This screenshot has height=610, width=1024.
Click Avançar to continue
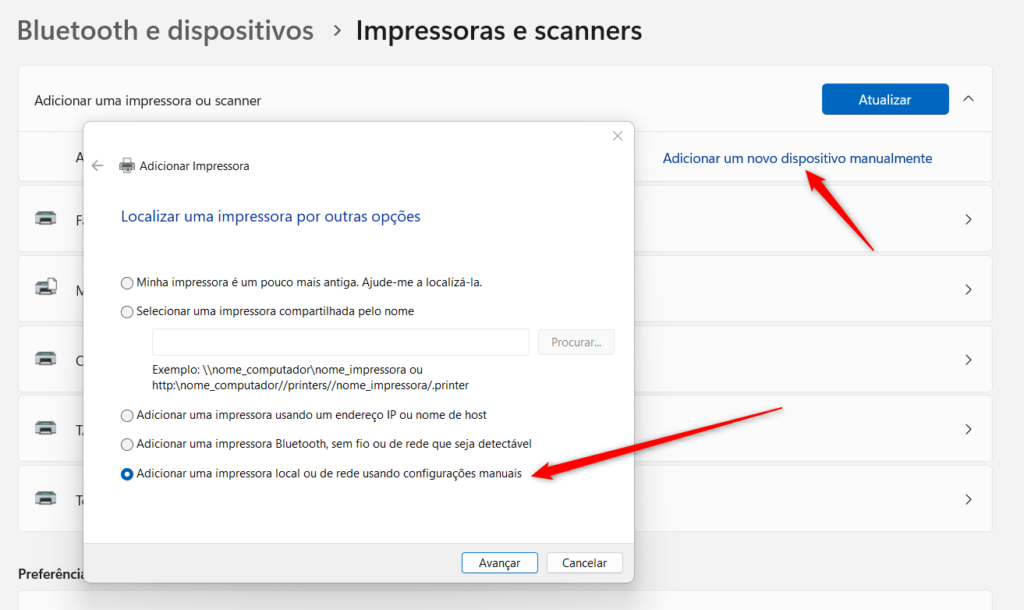[499, 563]
